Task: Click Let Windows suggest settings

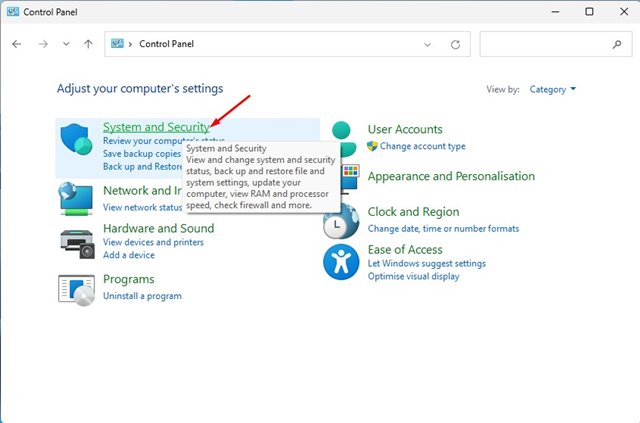Action: (427, 263)
